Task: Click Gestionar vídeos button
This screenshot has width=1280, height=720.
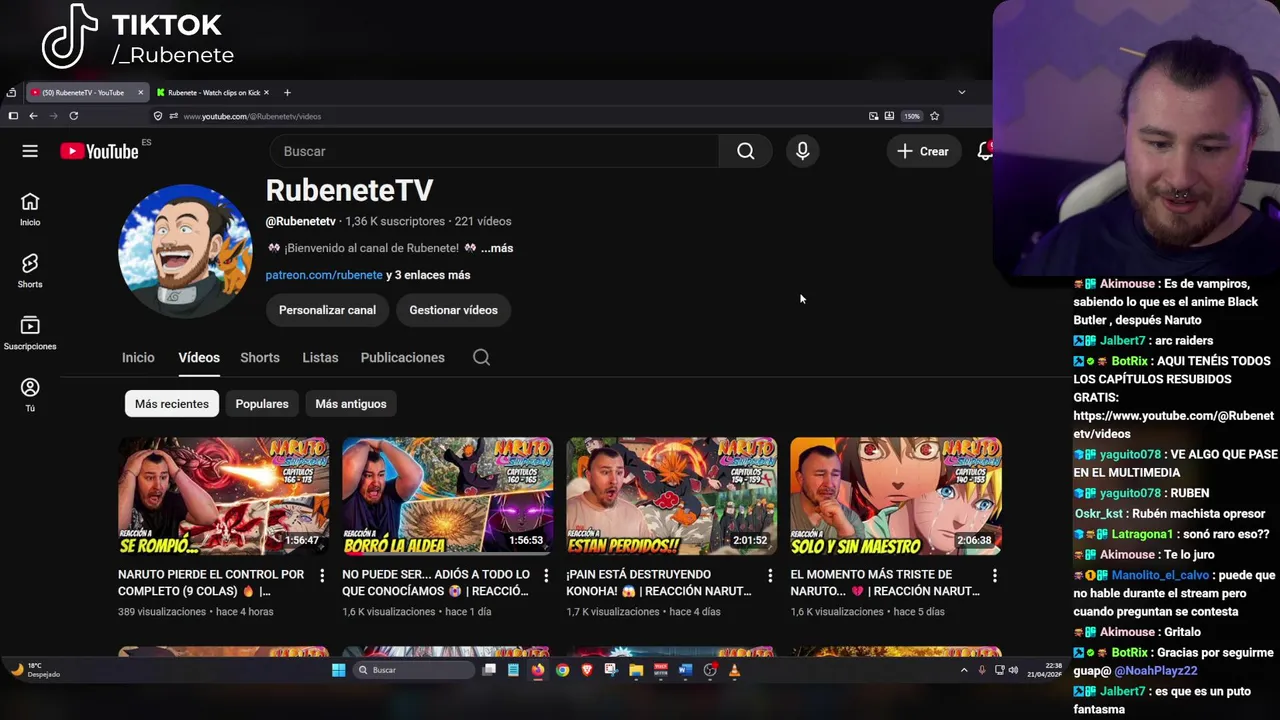Action: tap(453, 310)
